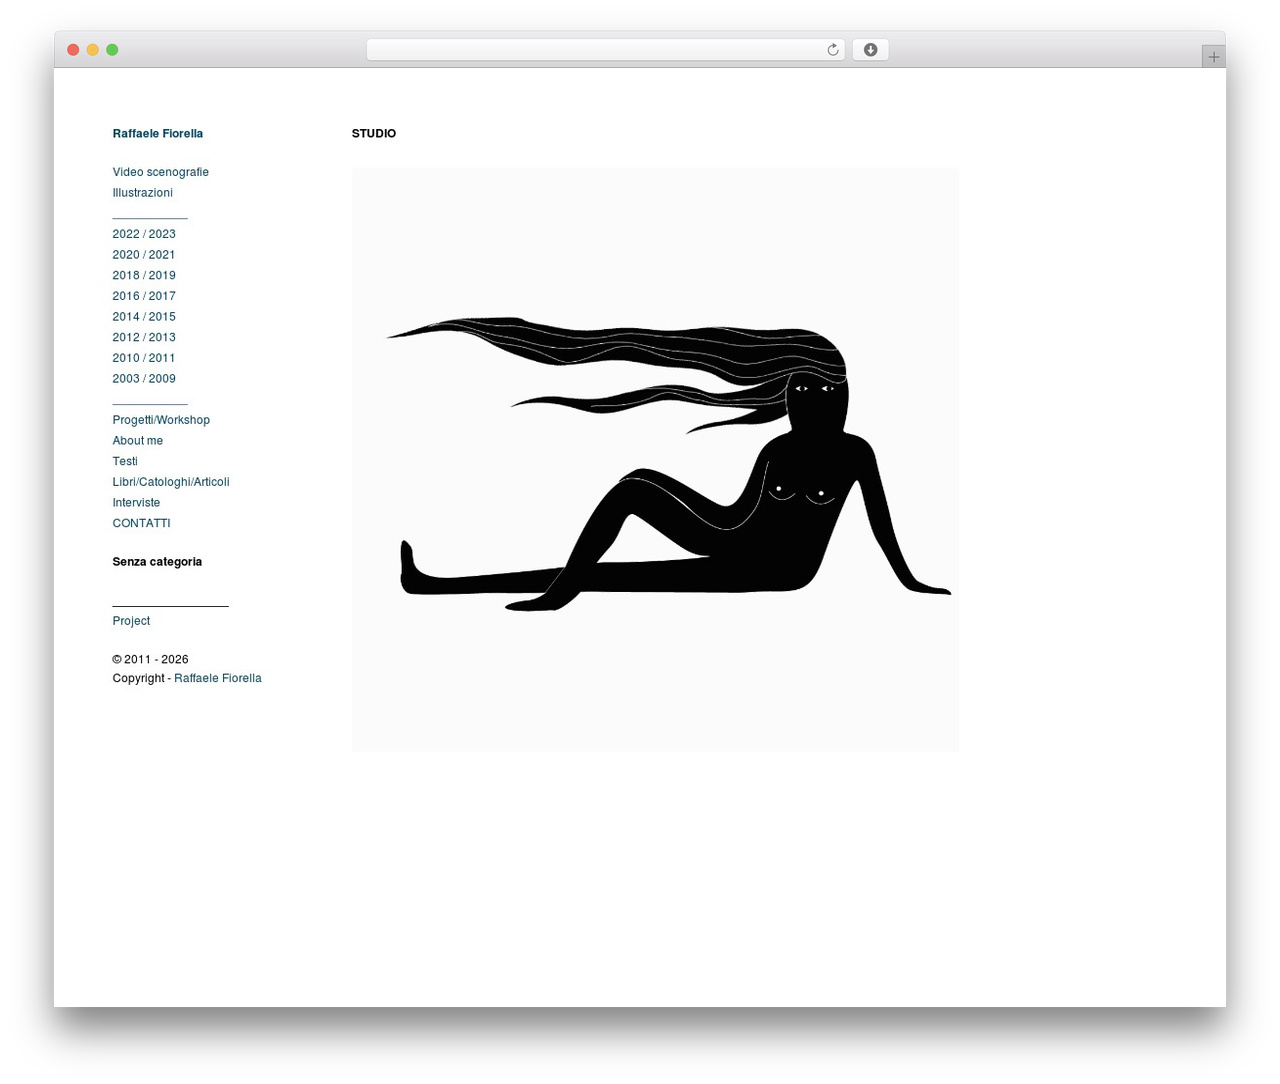Viewport: 1280px width, 1084px height.
Task: Click the © 2011 - 2026 text
Action: tap(150, 659)
